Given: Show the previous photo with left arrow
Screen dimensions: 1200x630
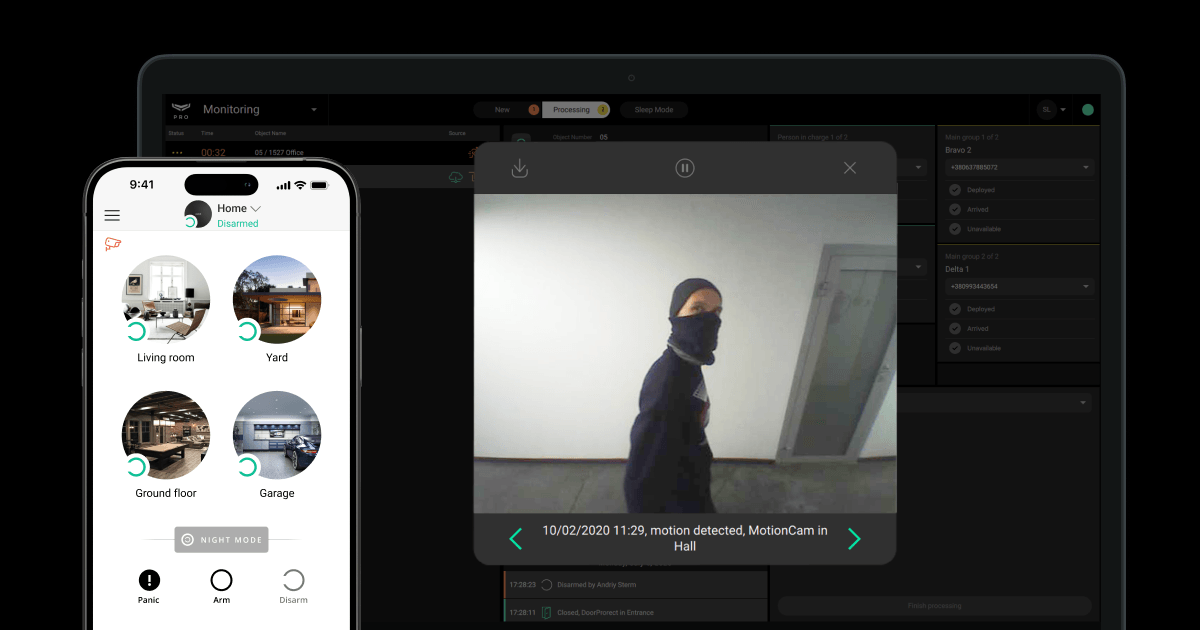Looking at the screenshot, I should point(516,539).
